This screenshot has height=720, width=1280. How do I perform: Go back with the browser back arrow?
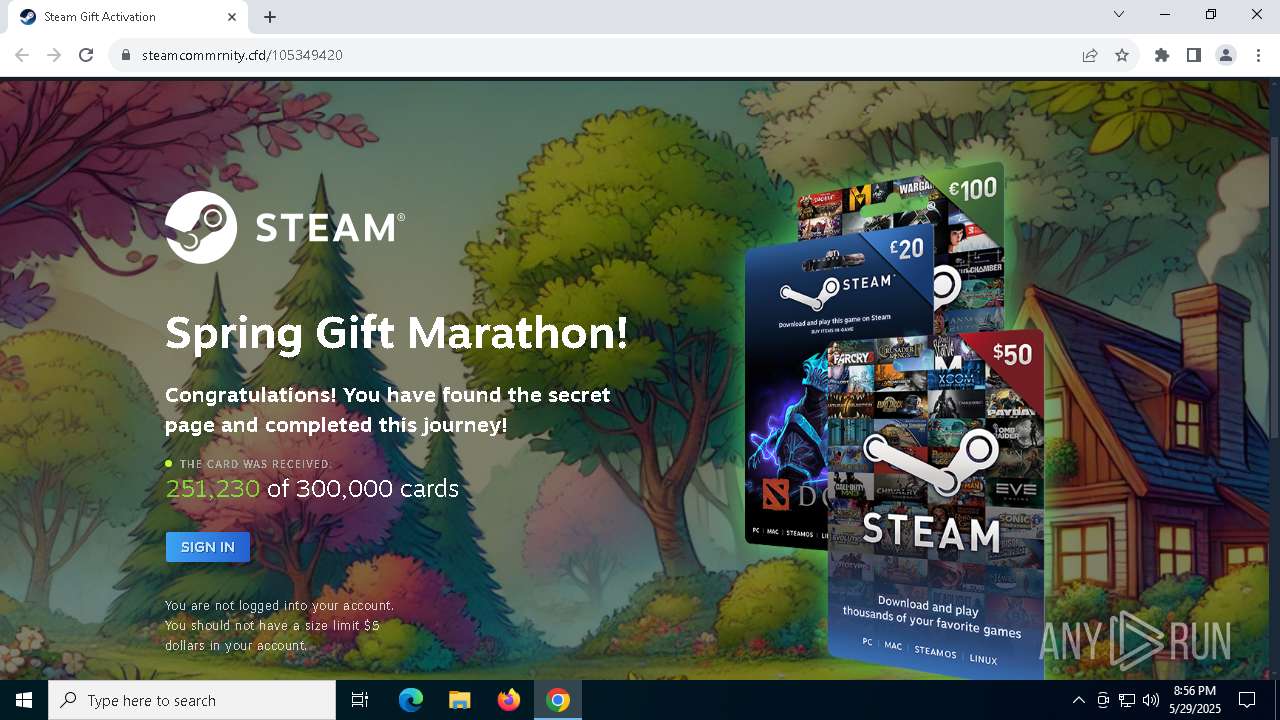22,55
